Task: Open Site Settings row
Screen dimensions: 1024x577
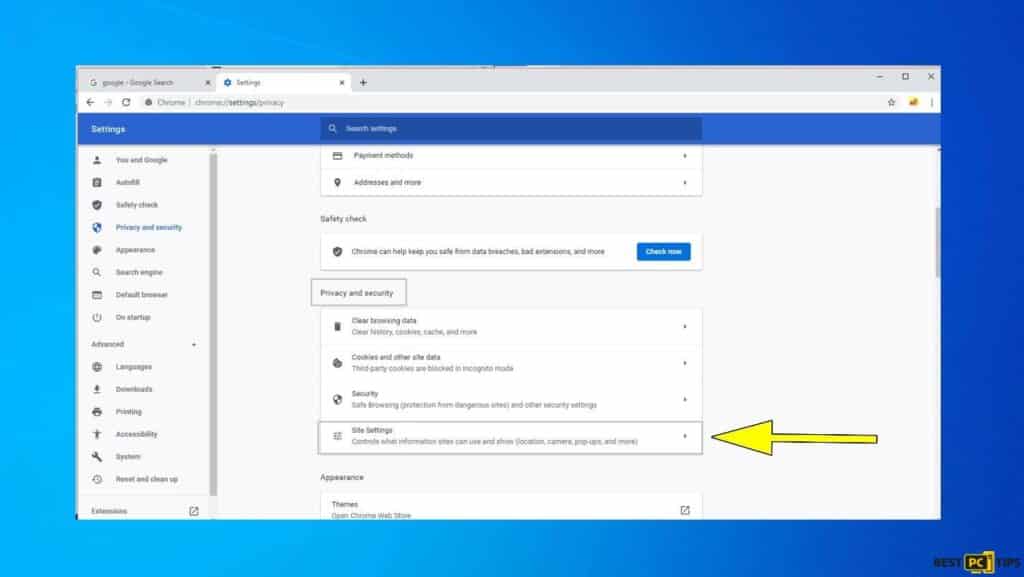Action: coord(511,437)
